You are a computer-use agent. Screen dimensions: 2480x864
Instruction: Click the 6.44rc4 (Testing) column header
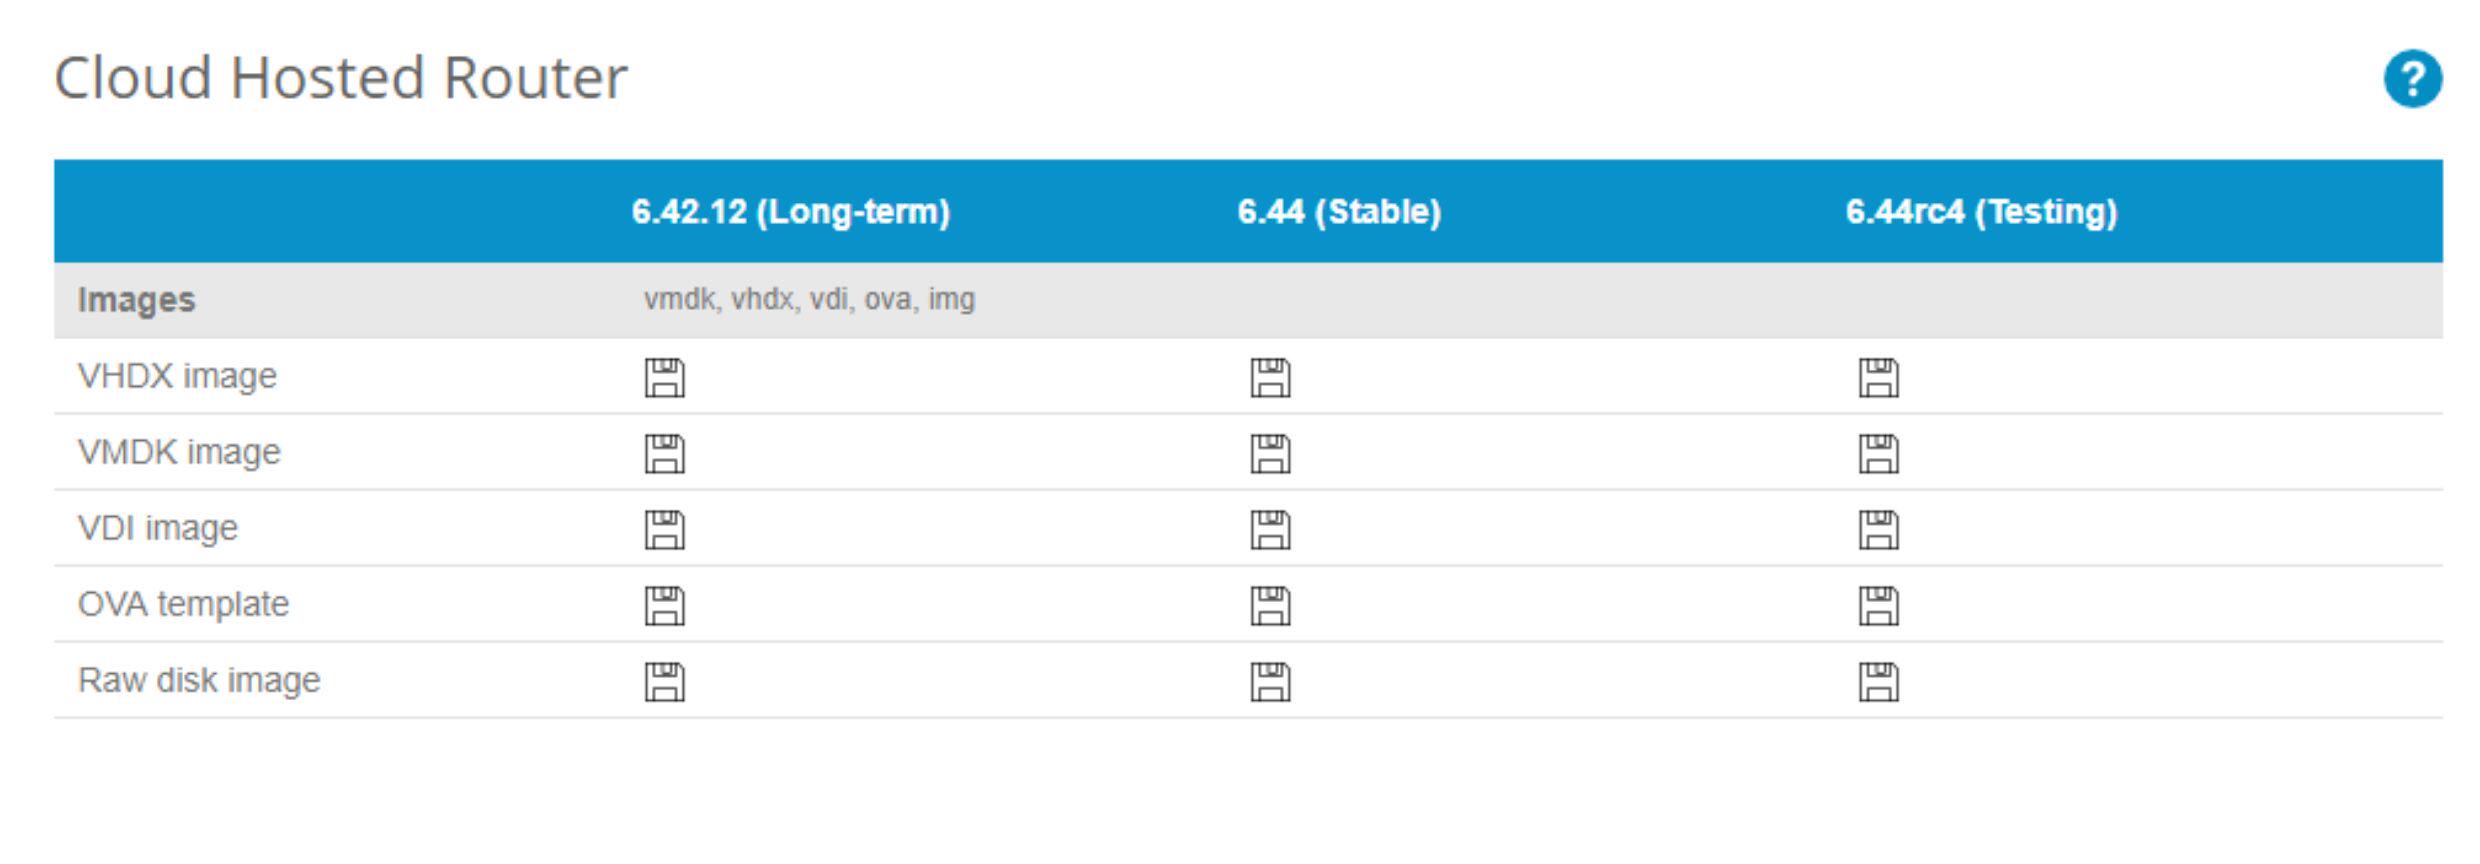pos(1981,212)
